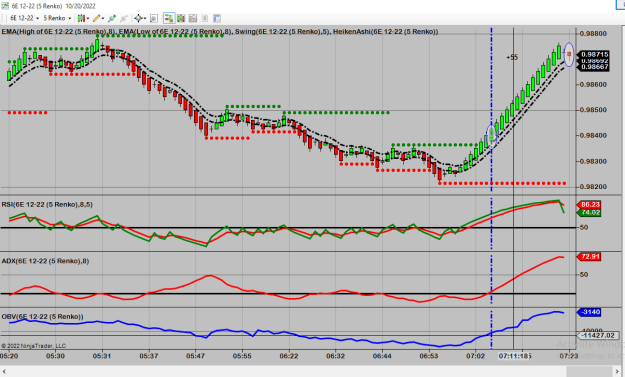Click the red 72.91 ADX value tag
The width and height of the screenshot is (625, 377).
[x=590, y=256]
